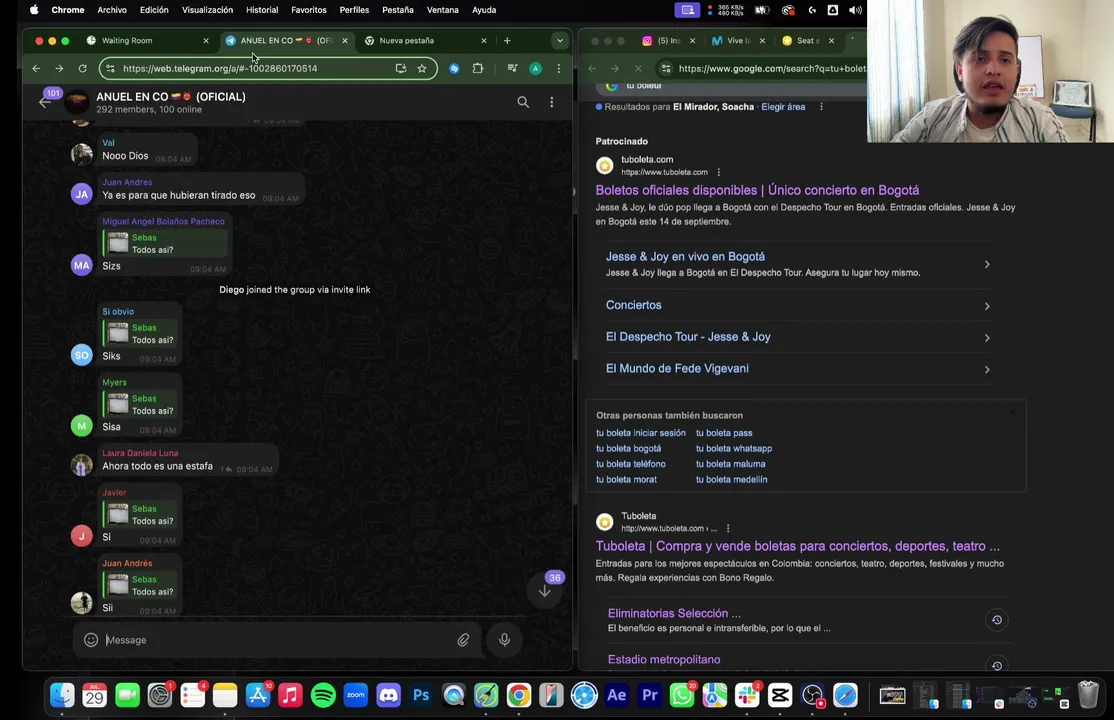Open media controls icon in Chrome toolbar

pos(512,68)
